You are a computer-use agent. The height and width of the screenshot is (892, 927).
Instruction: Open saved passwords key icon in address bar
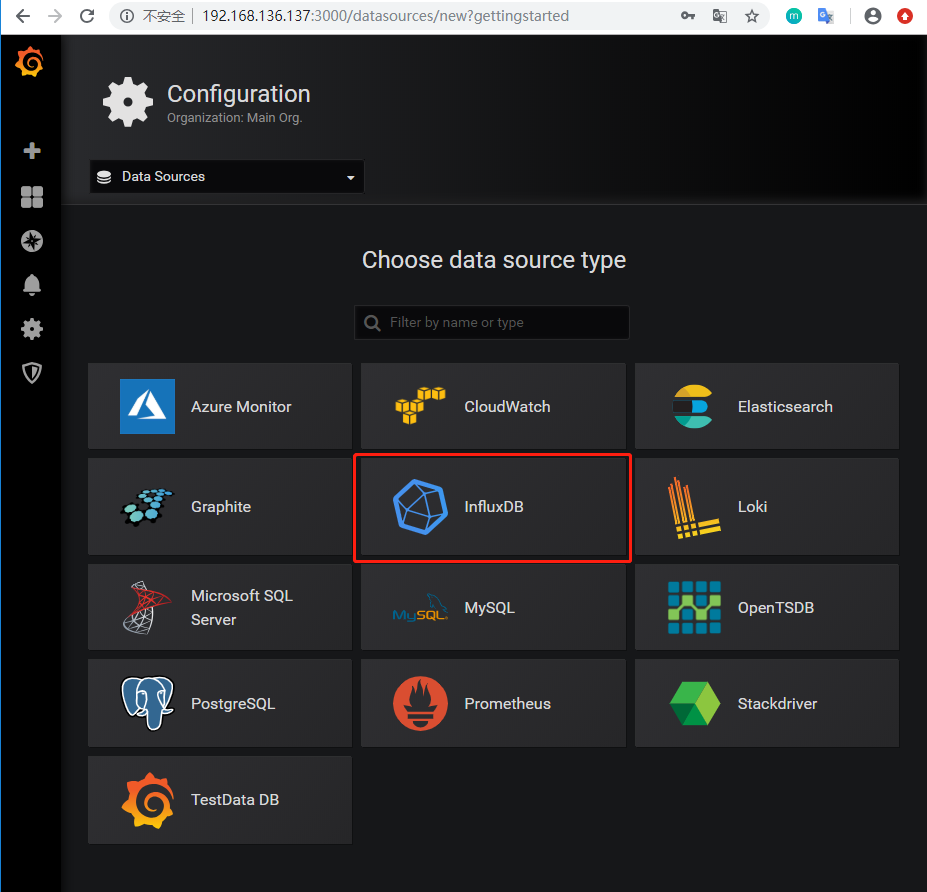(x=688, y=16)
